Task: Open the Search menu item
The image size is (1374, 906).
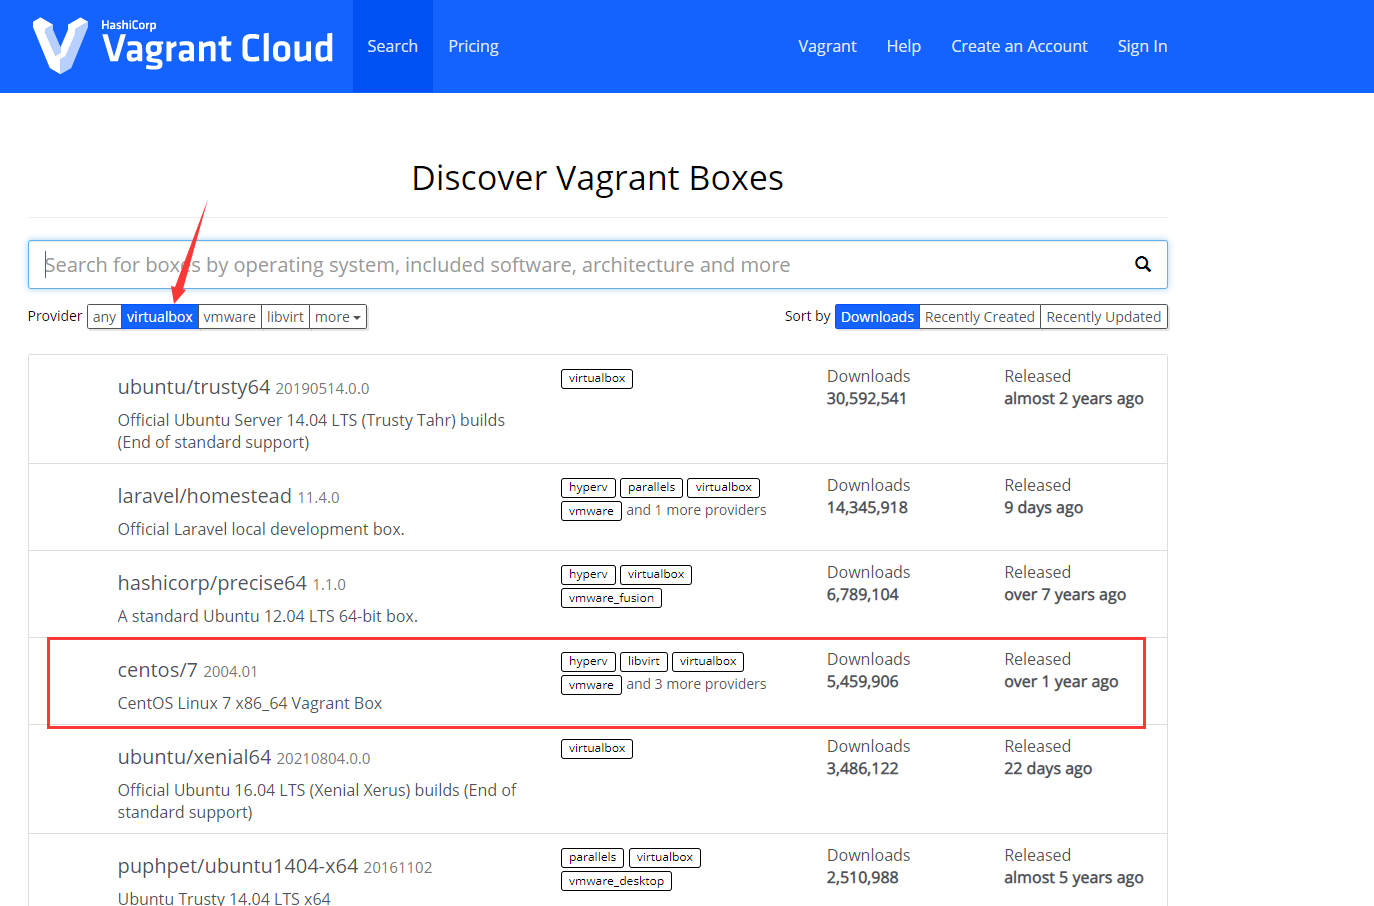Action: click(x=392, y=46)
